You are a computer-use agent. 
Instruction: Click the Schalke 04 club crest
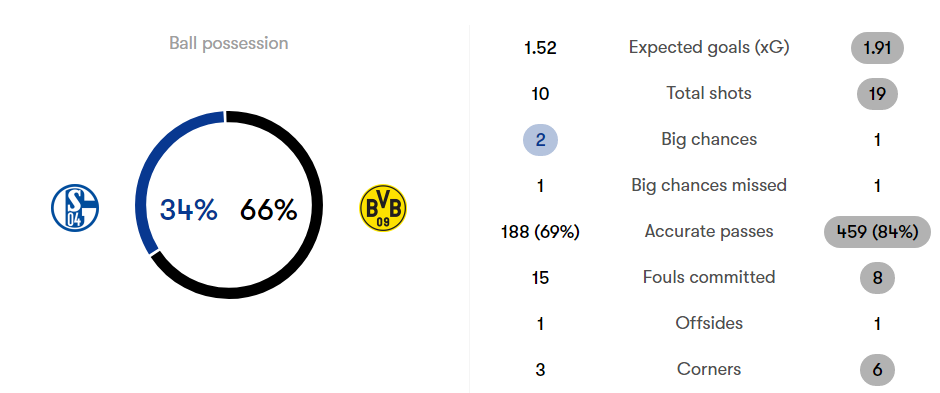pos(75,208)
